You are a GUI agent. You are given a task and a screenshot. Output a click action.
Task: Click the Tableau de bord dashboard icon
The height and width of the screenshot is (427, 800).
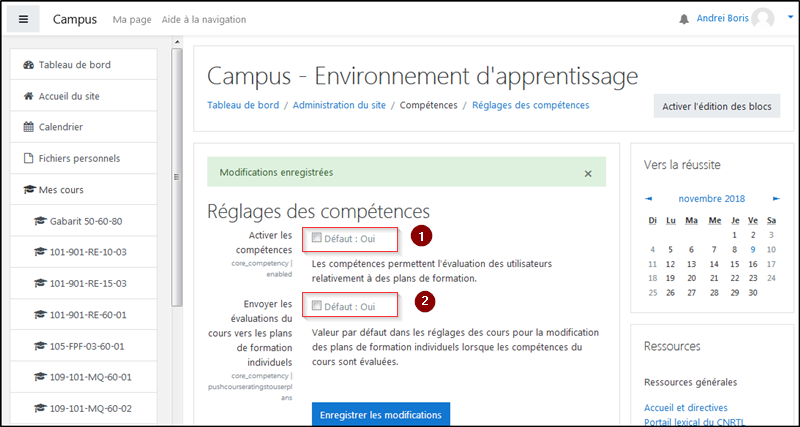click(29, 65)
